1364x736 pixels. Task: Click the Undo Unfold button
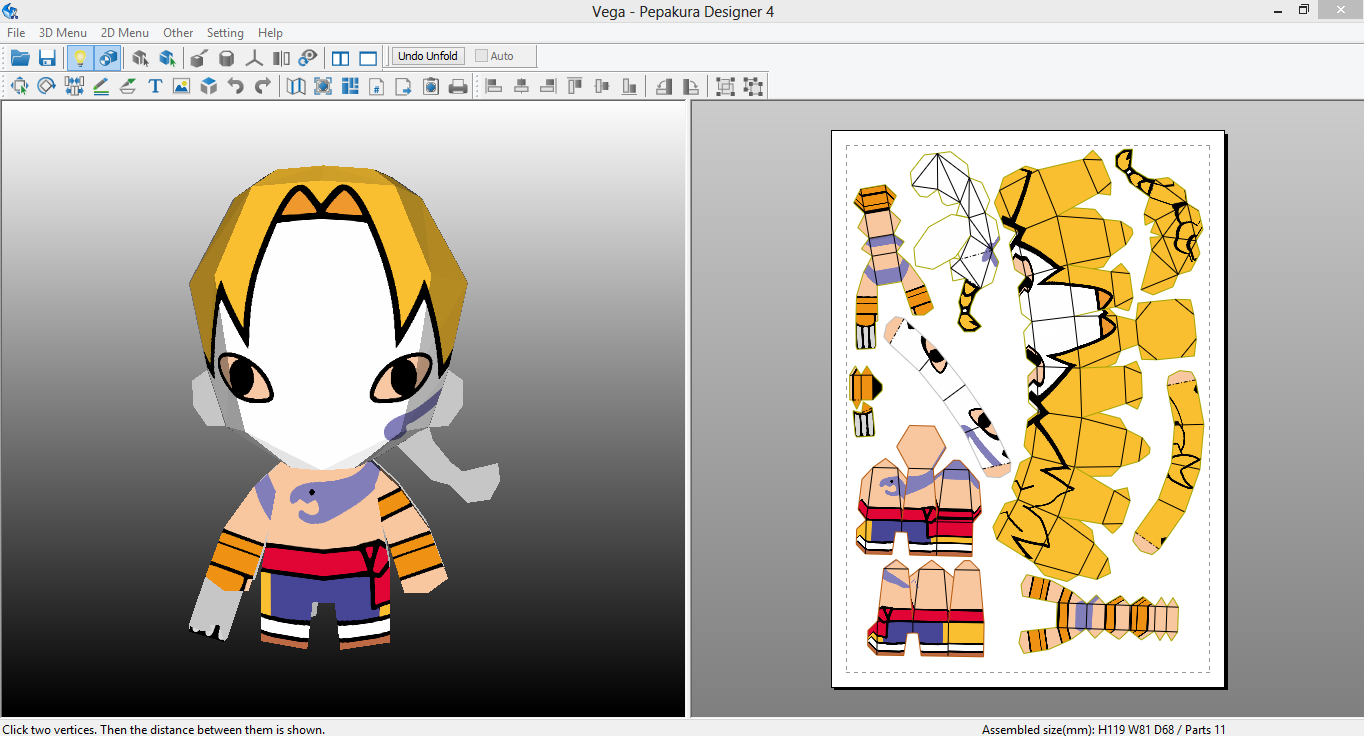coord(428,56)
